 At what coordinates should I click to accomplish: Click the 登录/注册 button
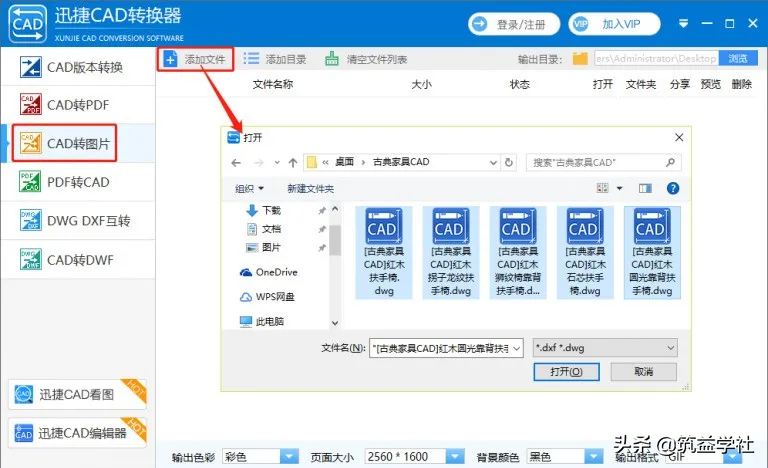[514, 24]
